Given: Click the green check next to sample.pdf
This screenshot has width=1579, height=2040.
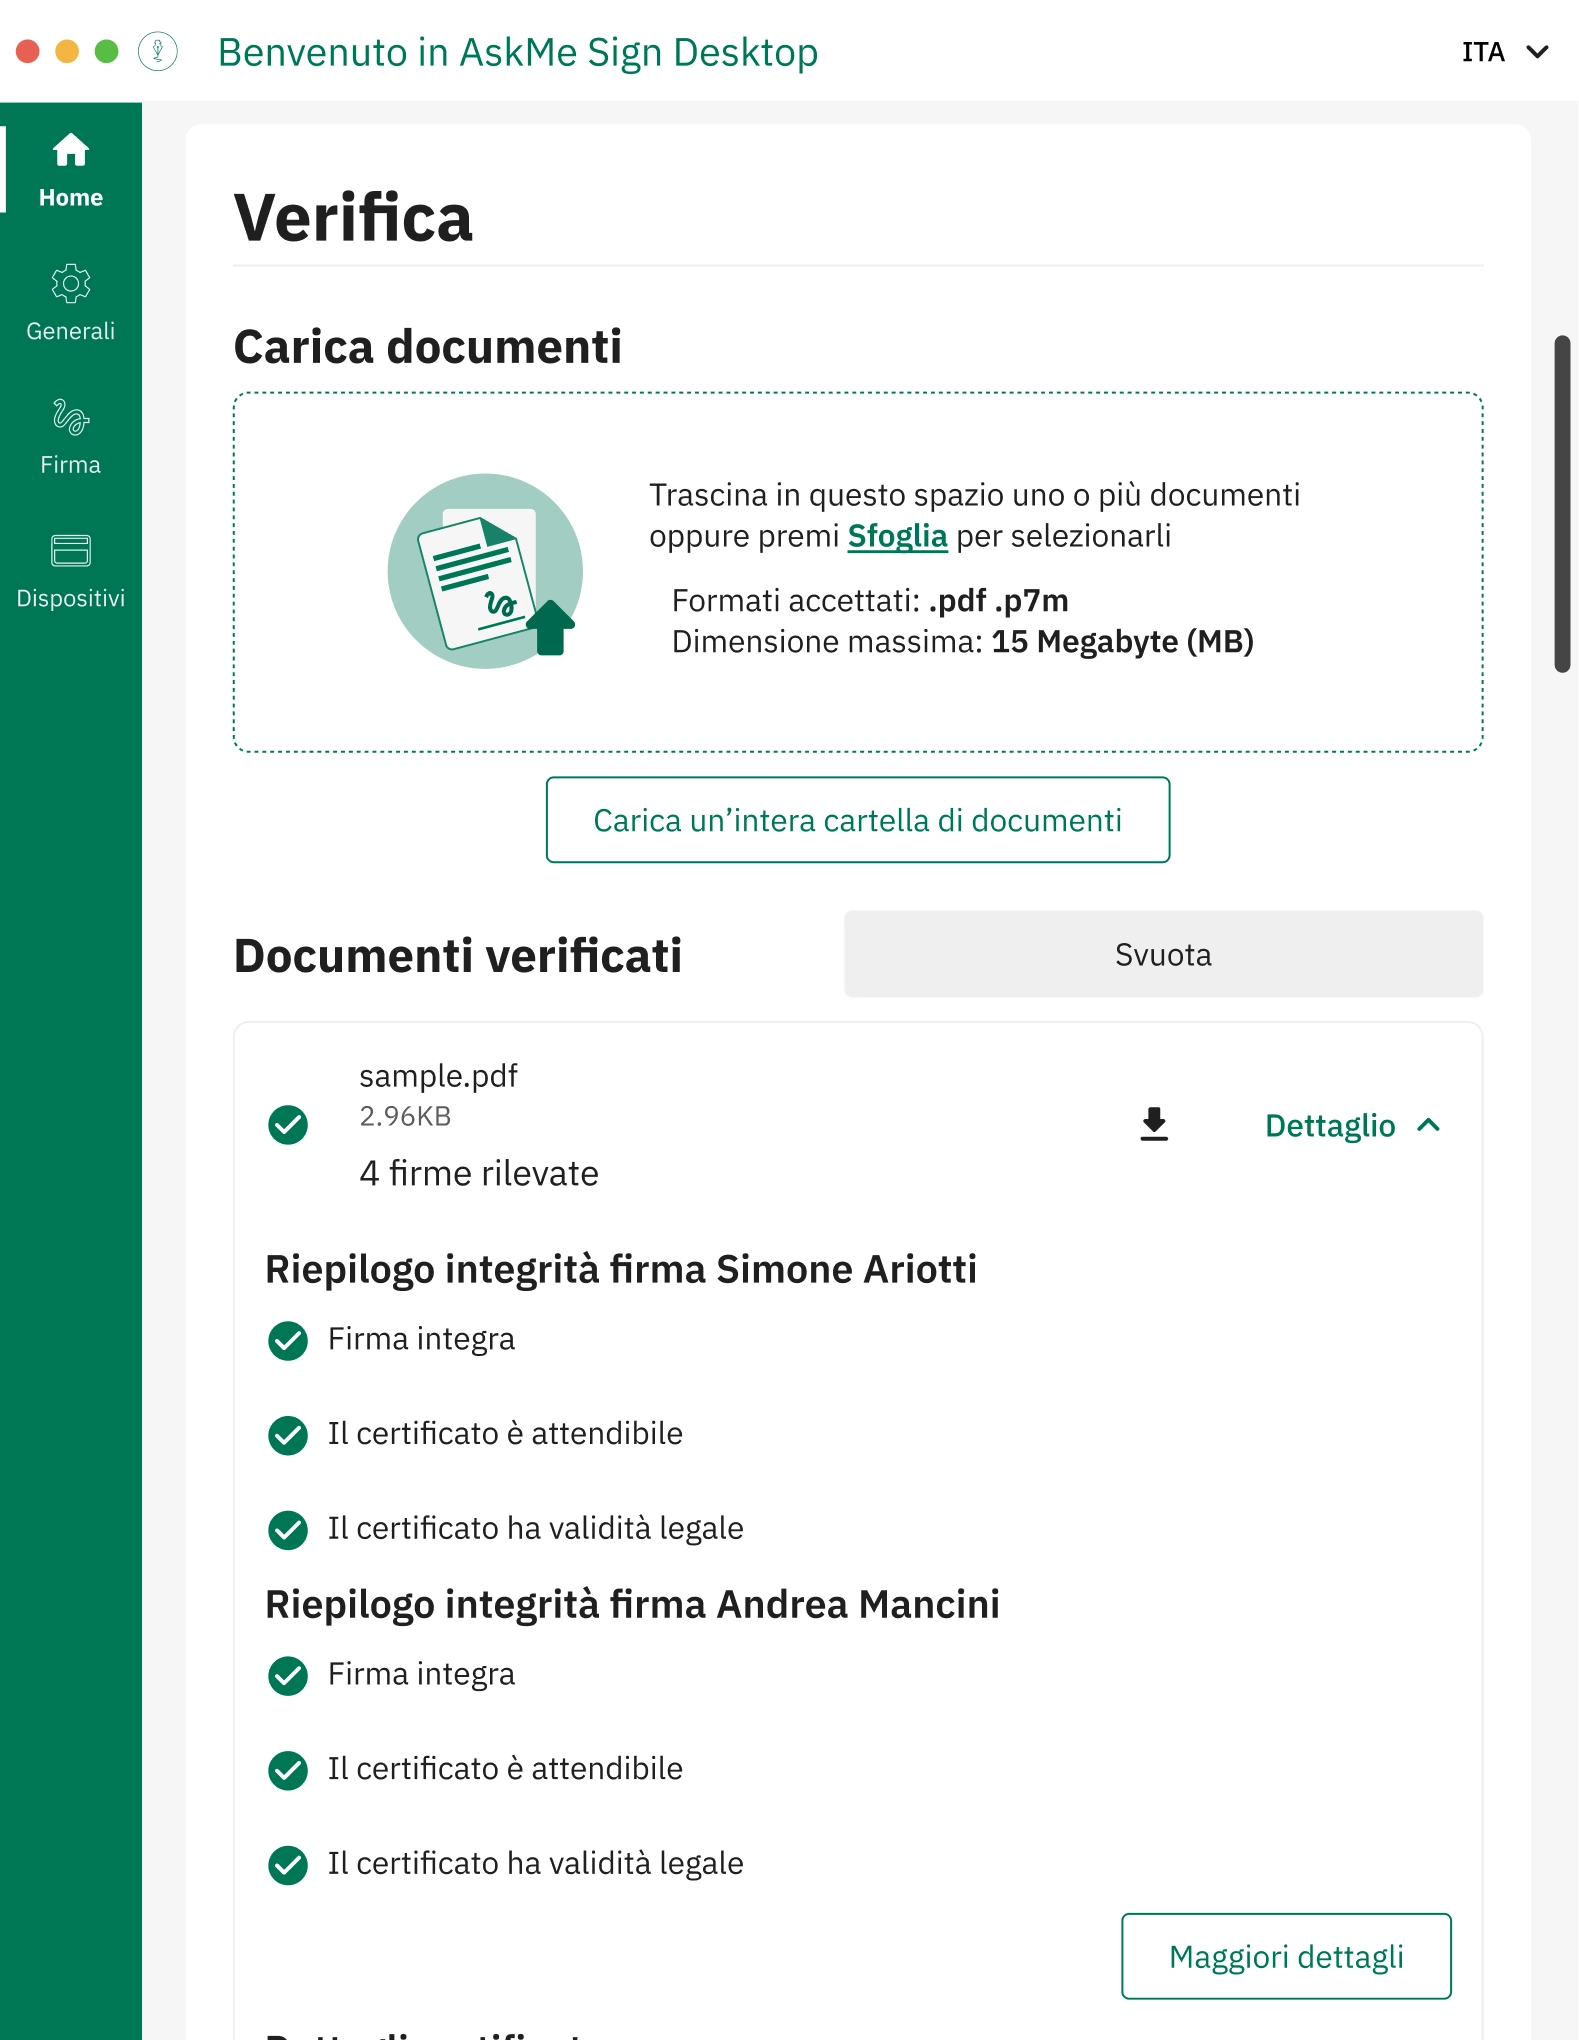Looking at the screenshot, I should (288, 1125).
